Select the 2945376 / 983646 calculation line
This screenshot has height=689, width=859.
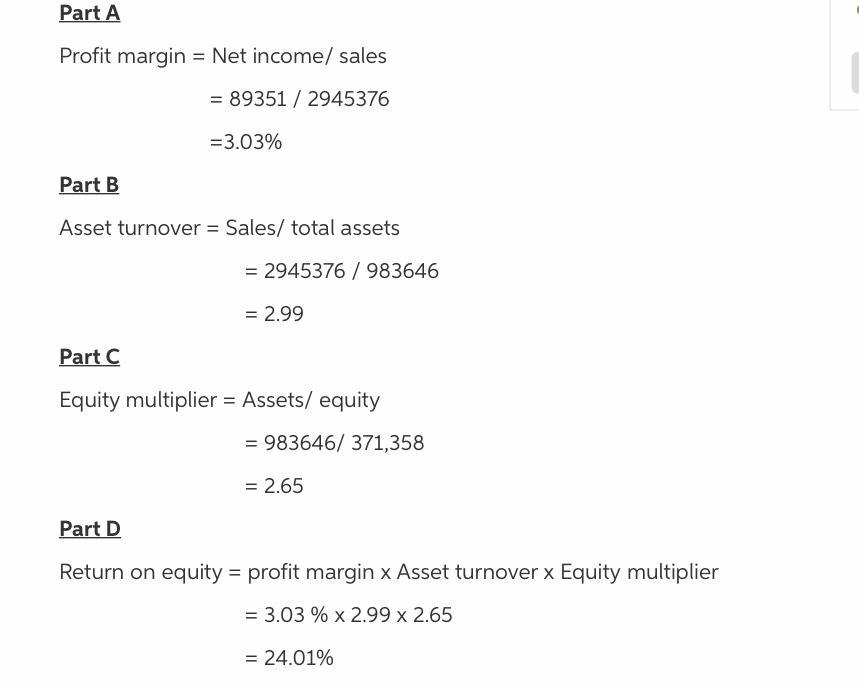click(342, 271)
